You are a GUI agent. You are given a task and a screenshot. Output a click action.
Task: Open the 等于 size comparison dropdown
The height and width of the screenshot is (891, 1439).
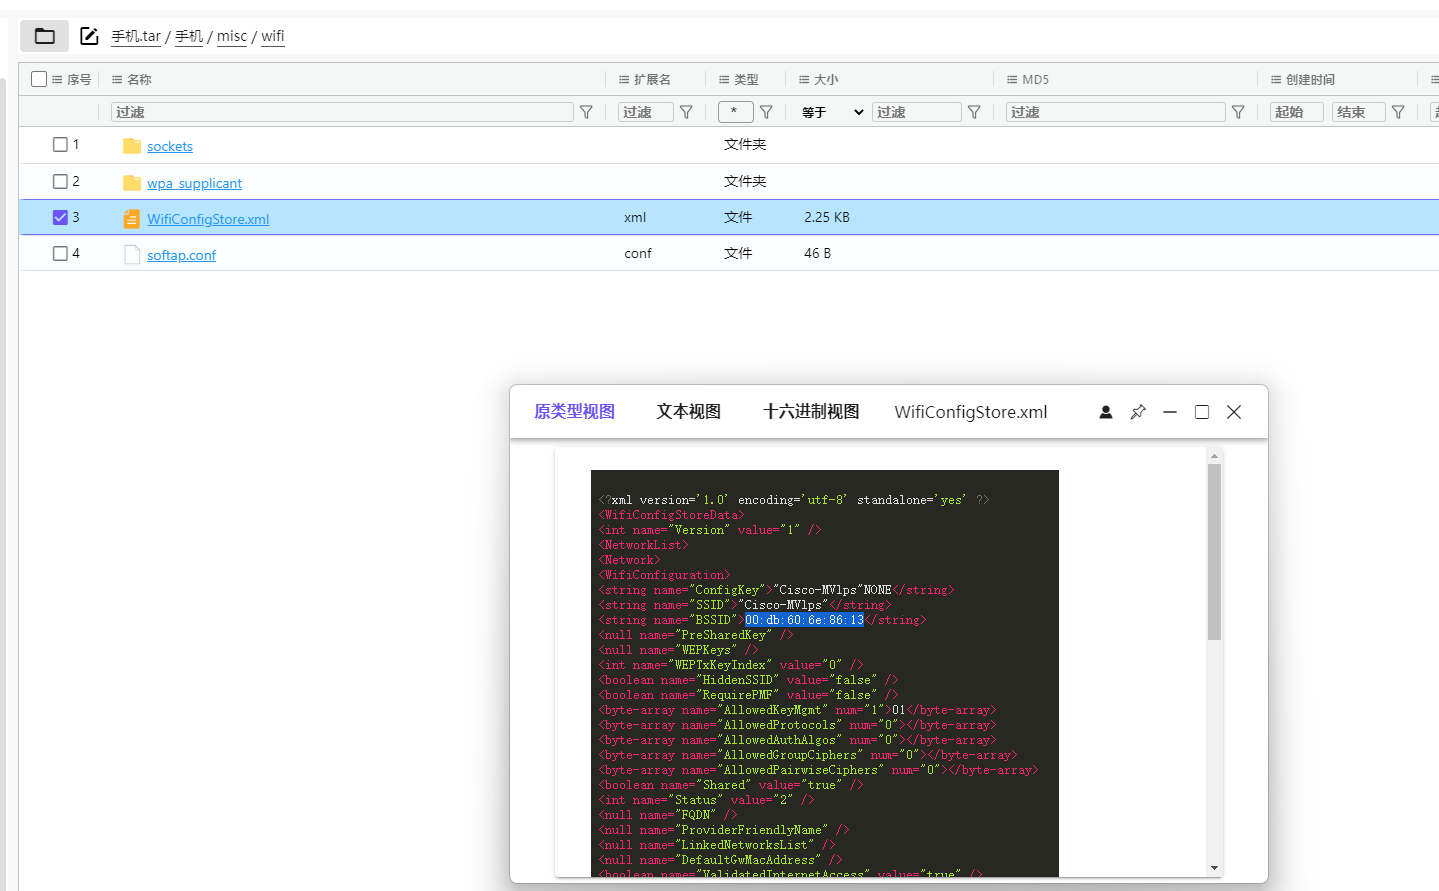[832, 112]
